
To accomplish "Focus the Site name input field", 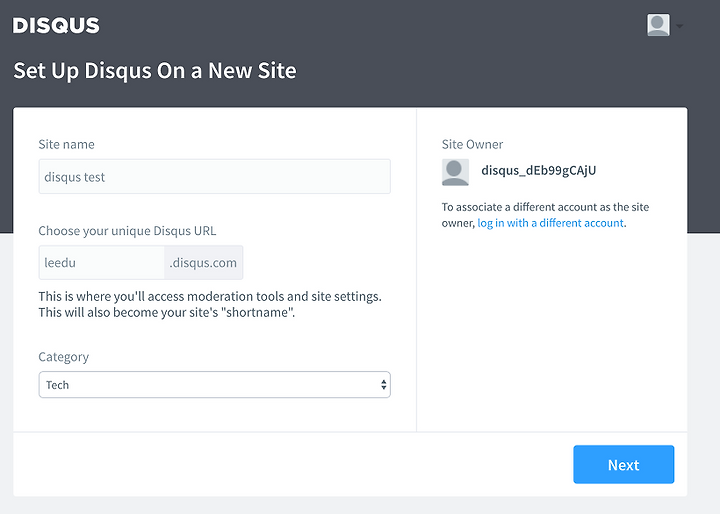I will tap(214, 176).
